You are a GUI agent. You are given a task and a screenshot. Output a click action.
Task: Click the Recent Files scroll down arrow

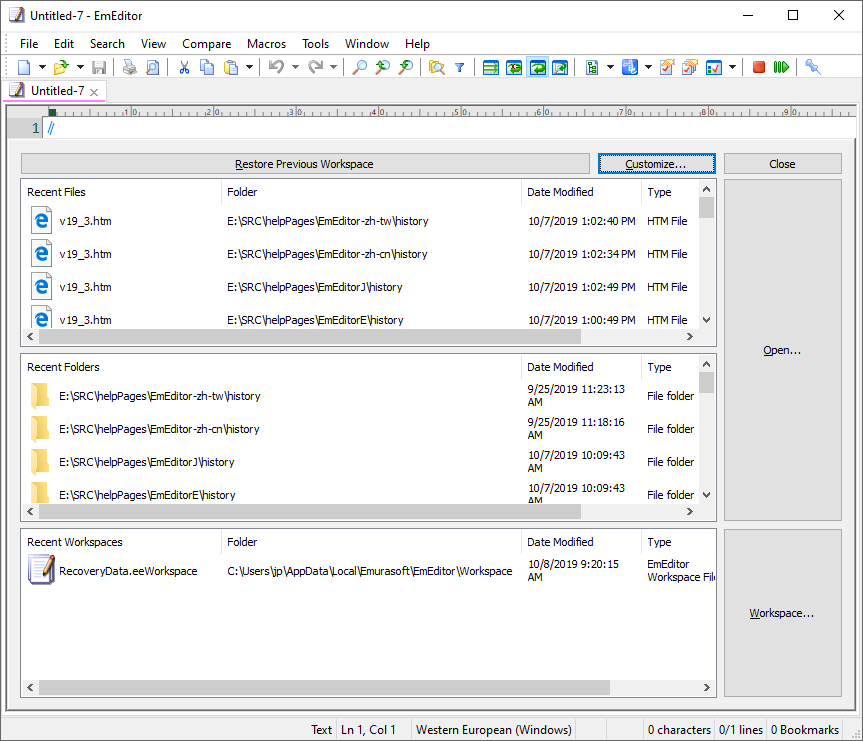707,320
